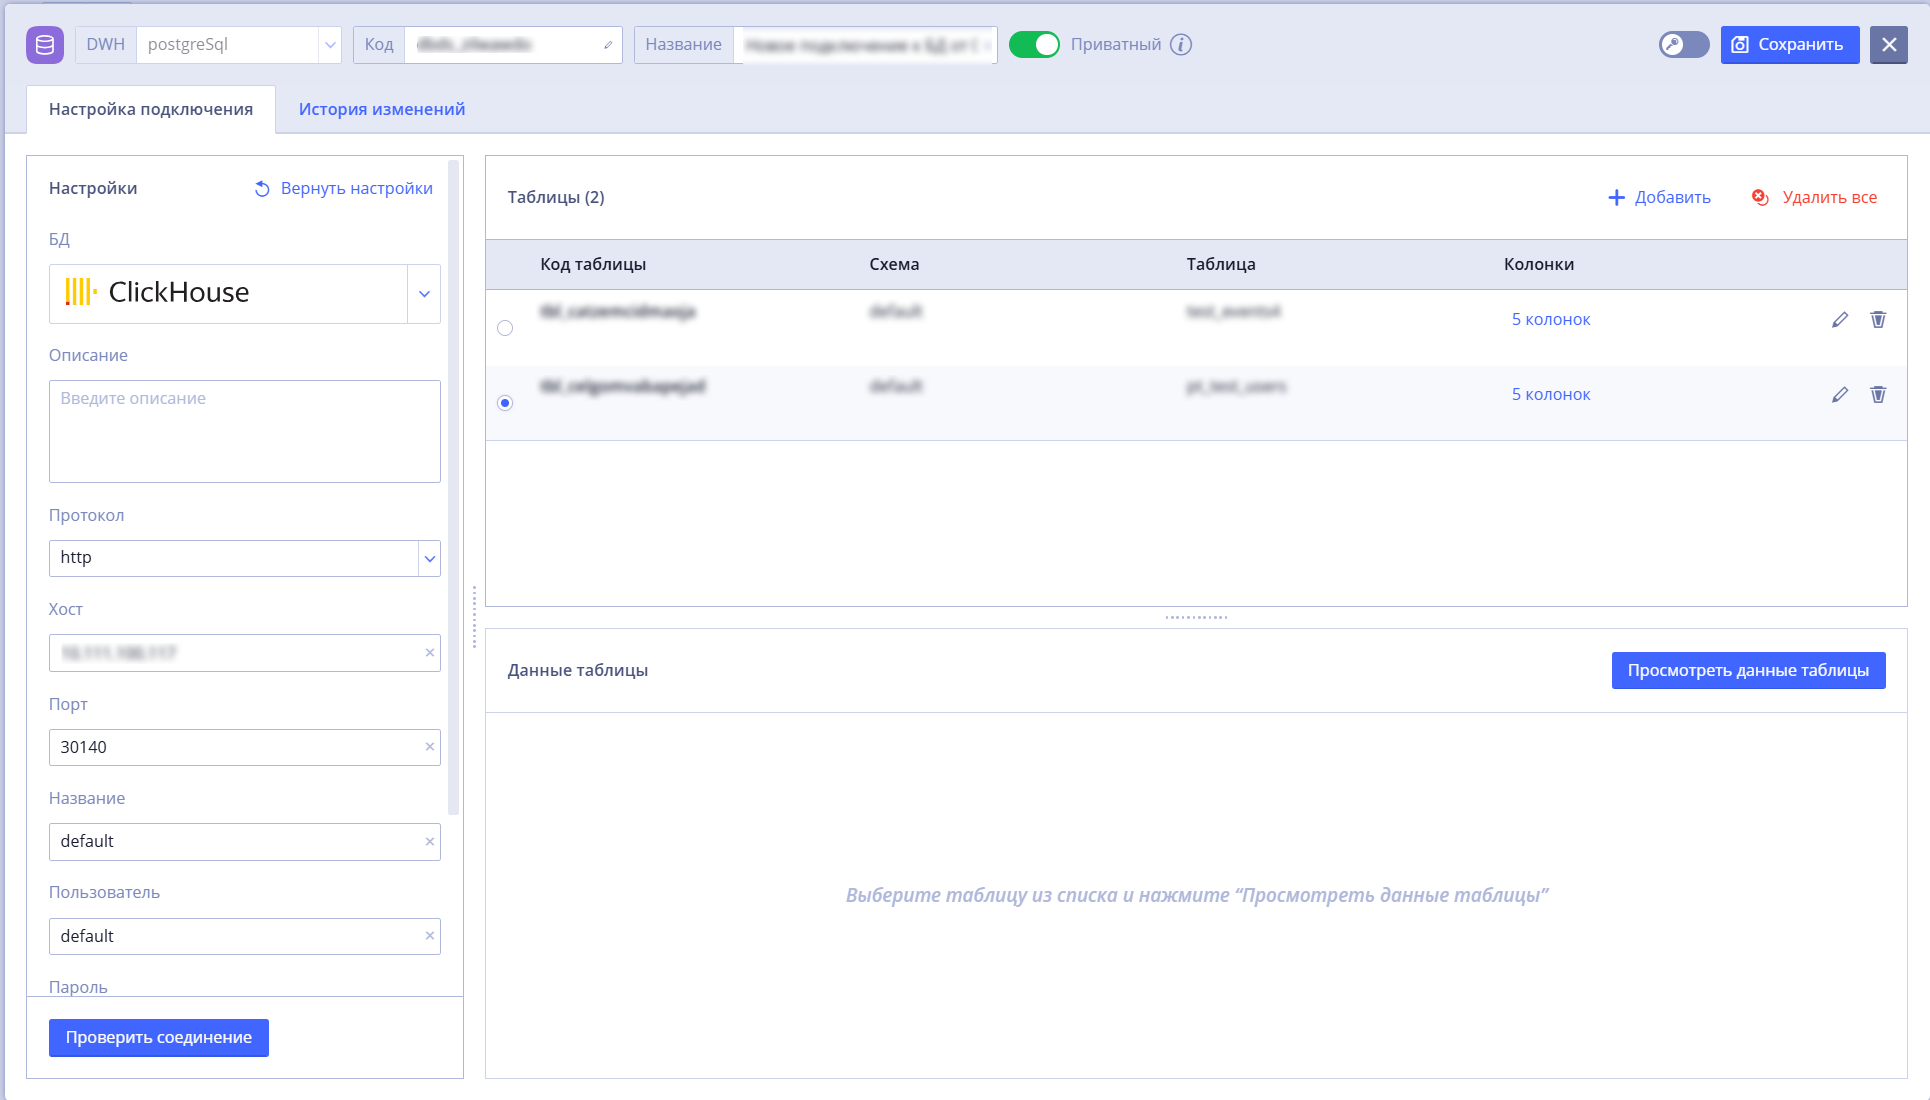Screen dimensions: 1930x1100
Task: Toggle the key switch near Сохранить
Action: [1684, 45]
